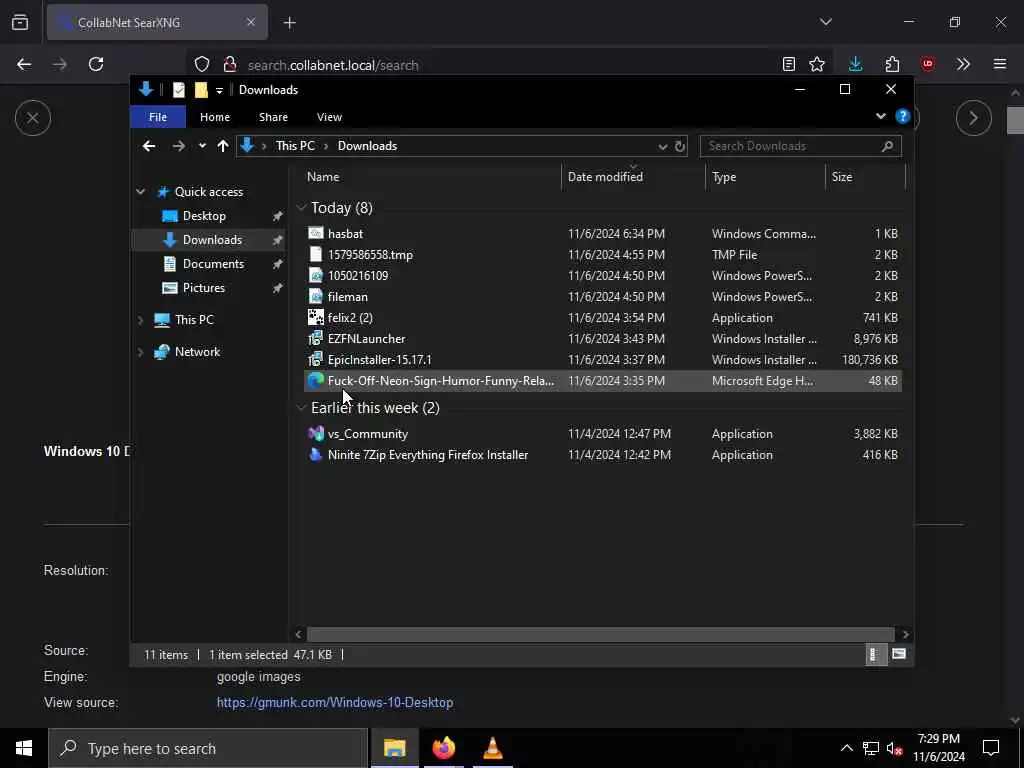Open the Windows Start menu
The width and height of the screenshot is (1024, 768).
tap(24, 748)
